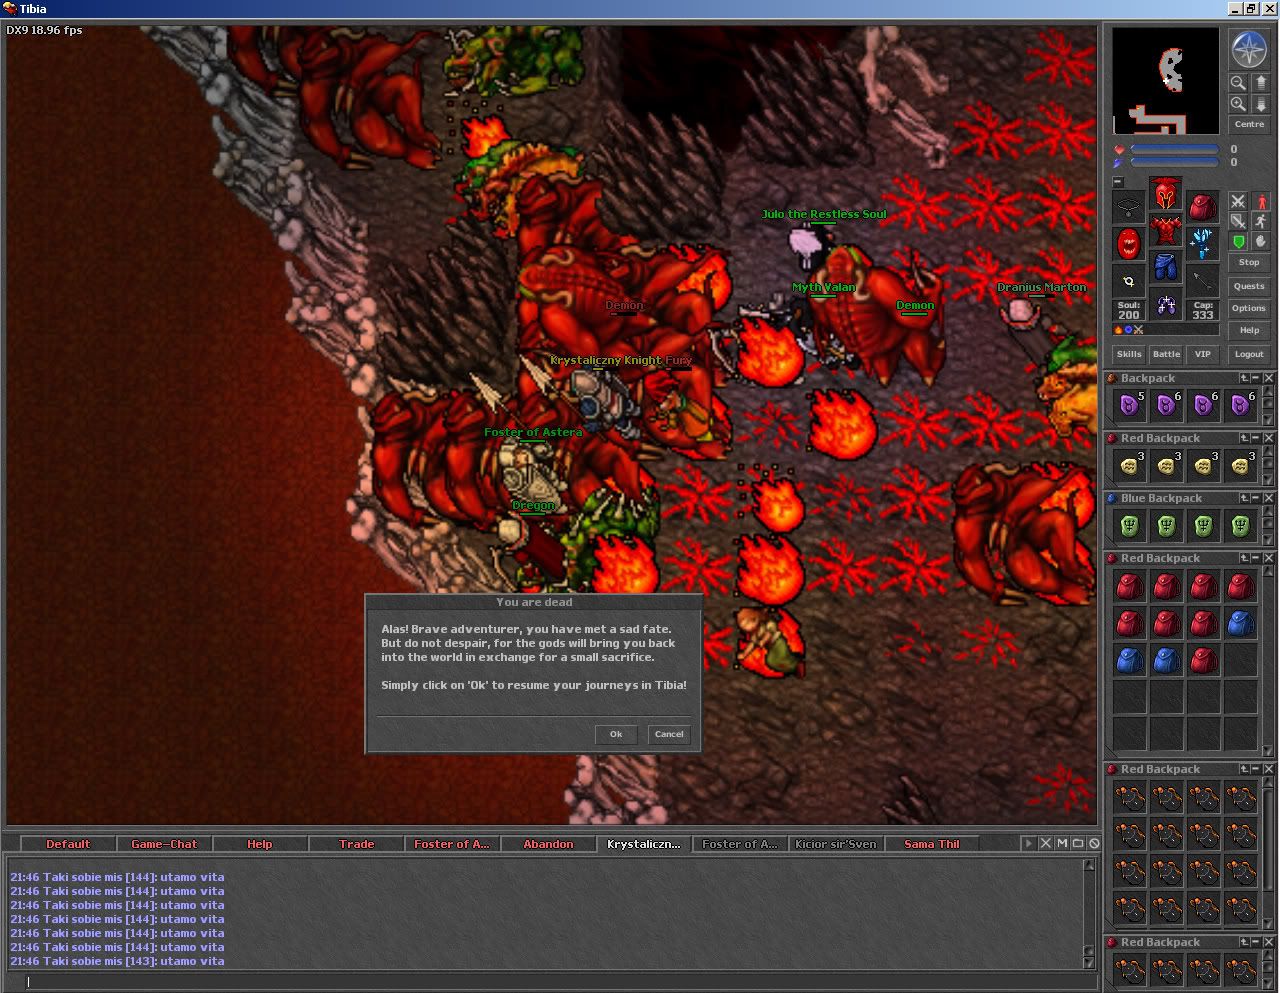Click Cancel in the You are dead dialog
The height and width of the screenshot is (993, 1280).
(x=669, y=734)
